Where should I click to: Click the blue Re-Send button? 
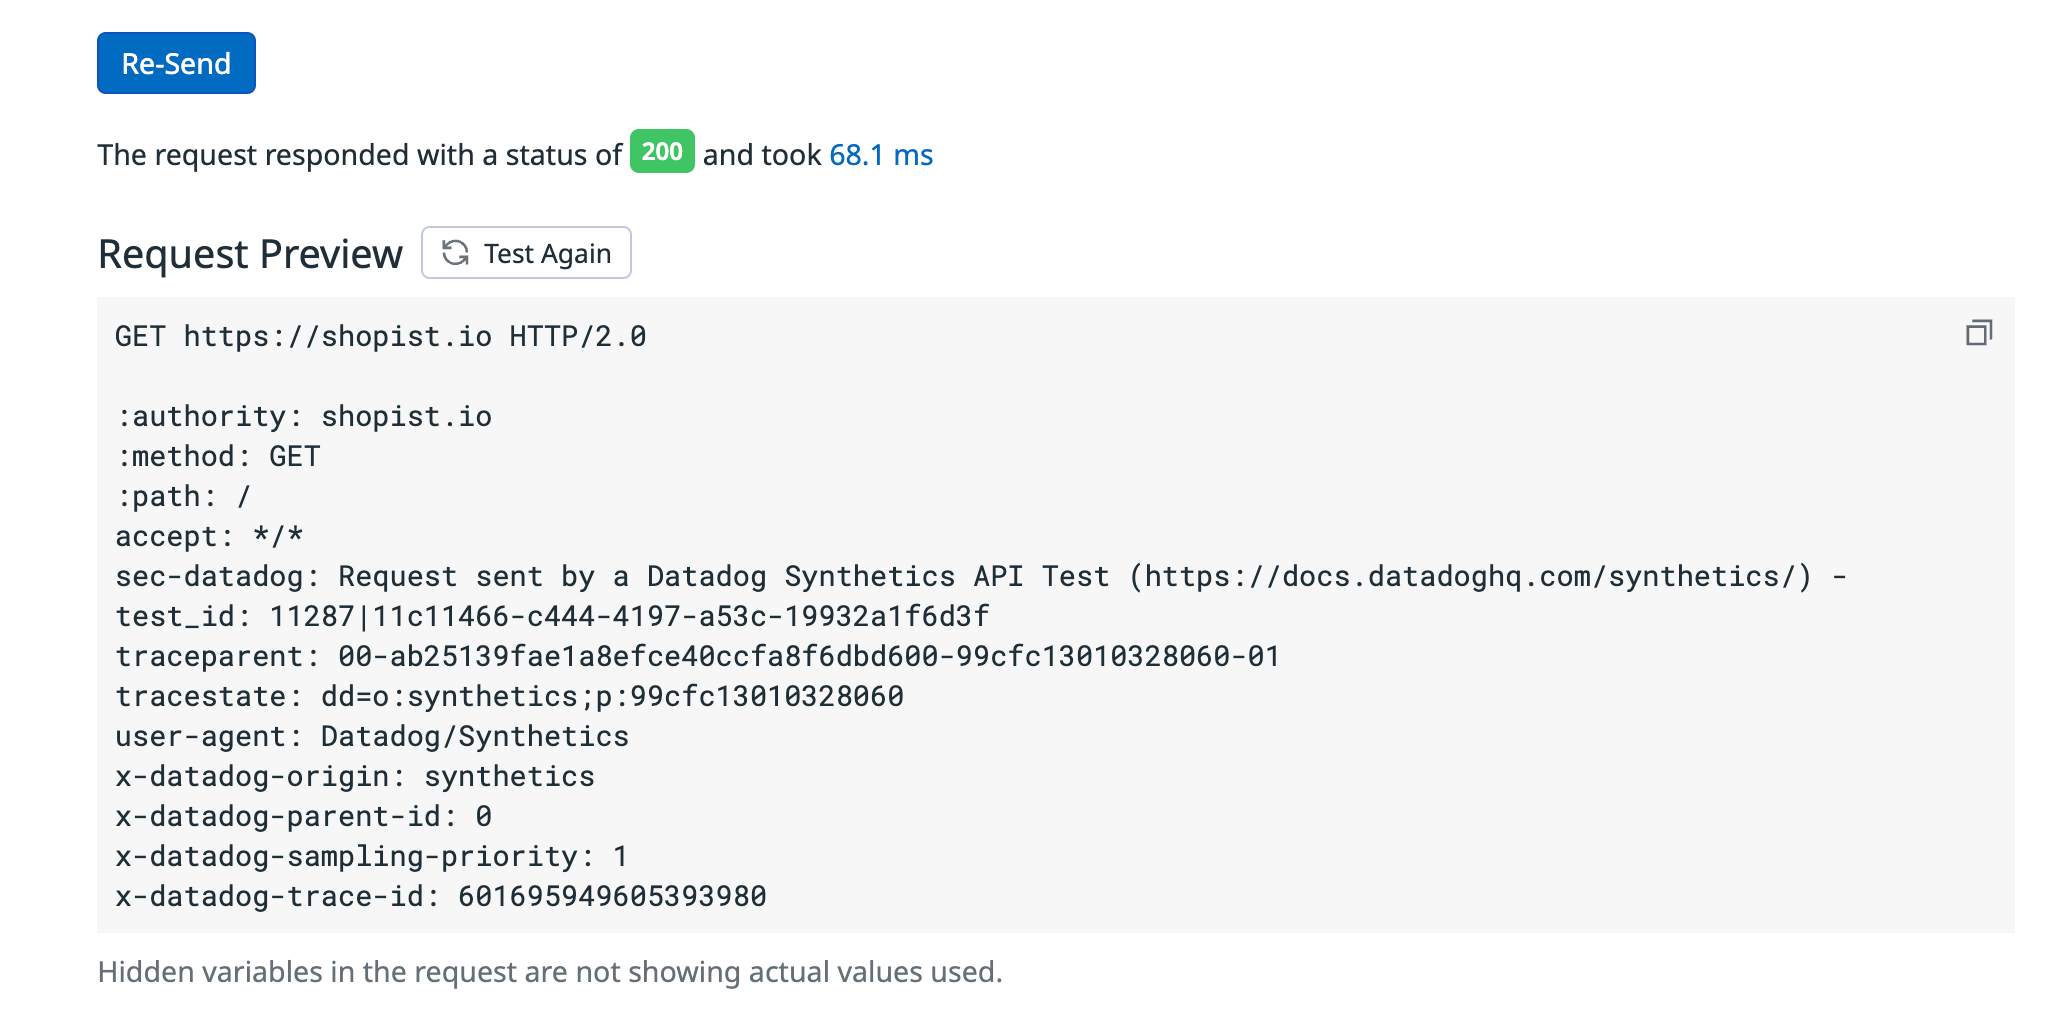pos(176,63)
